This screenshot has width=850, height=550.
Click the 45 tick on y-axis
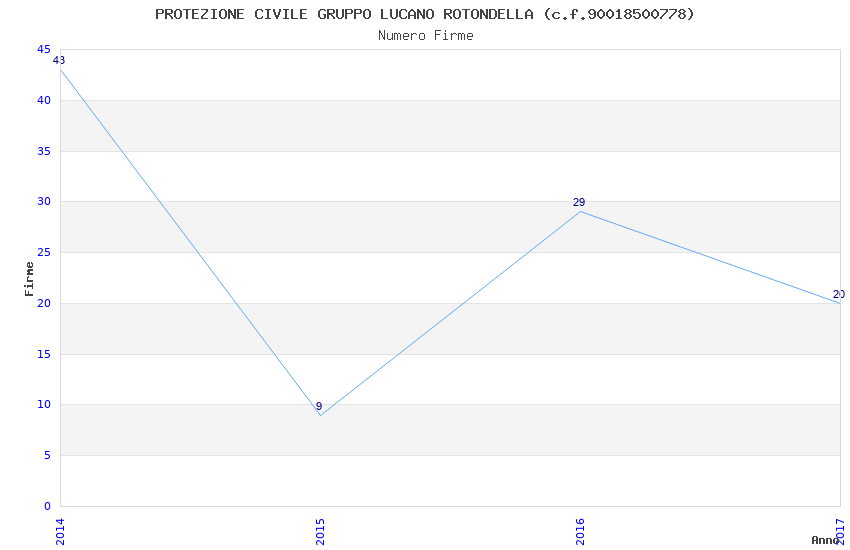click(44, 50)
